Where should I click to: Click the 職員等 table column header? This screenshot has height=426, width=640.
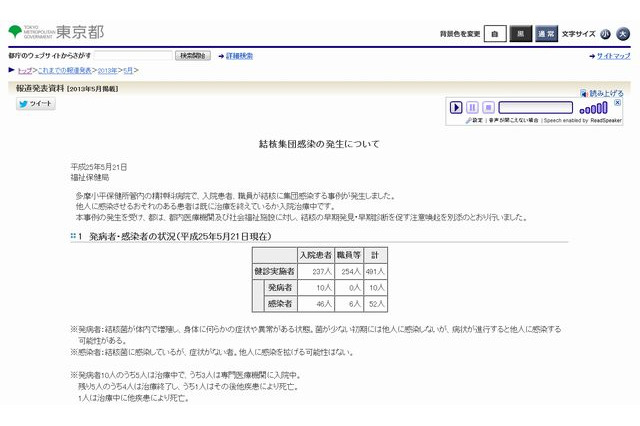[349, 255]
